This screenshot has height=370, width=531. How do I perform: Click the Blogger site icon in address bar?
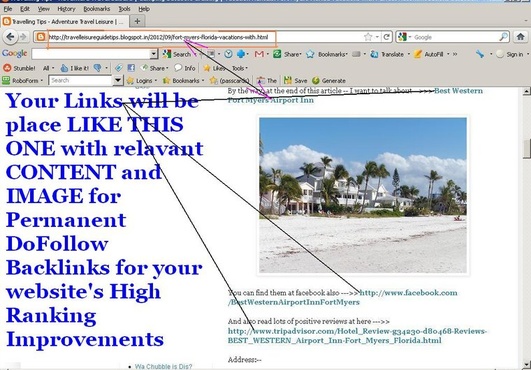[x=40, y=37]
